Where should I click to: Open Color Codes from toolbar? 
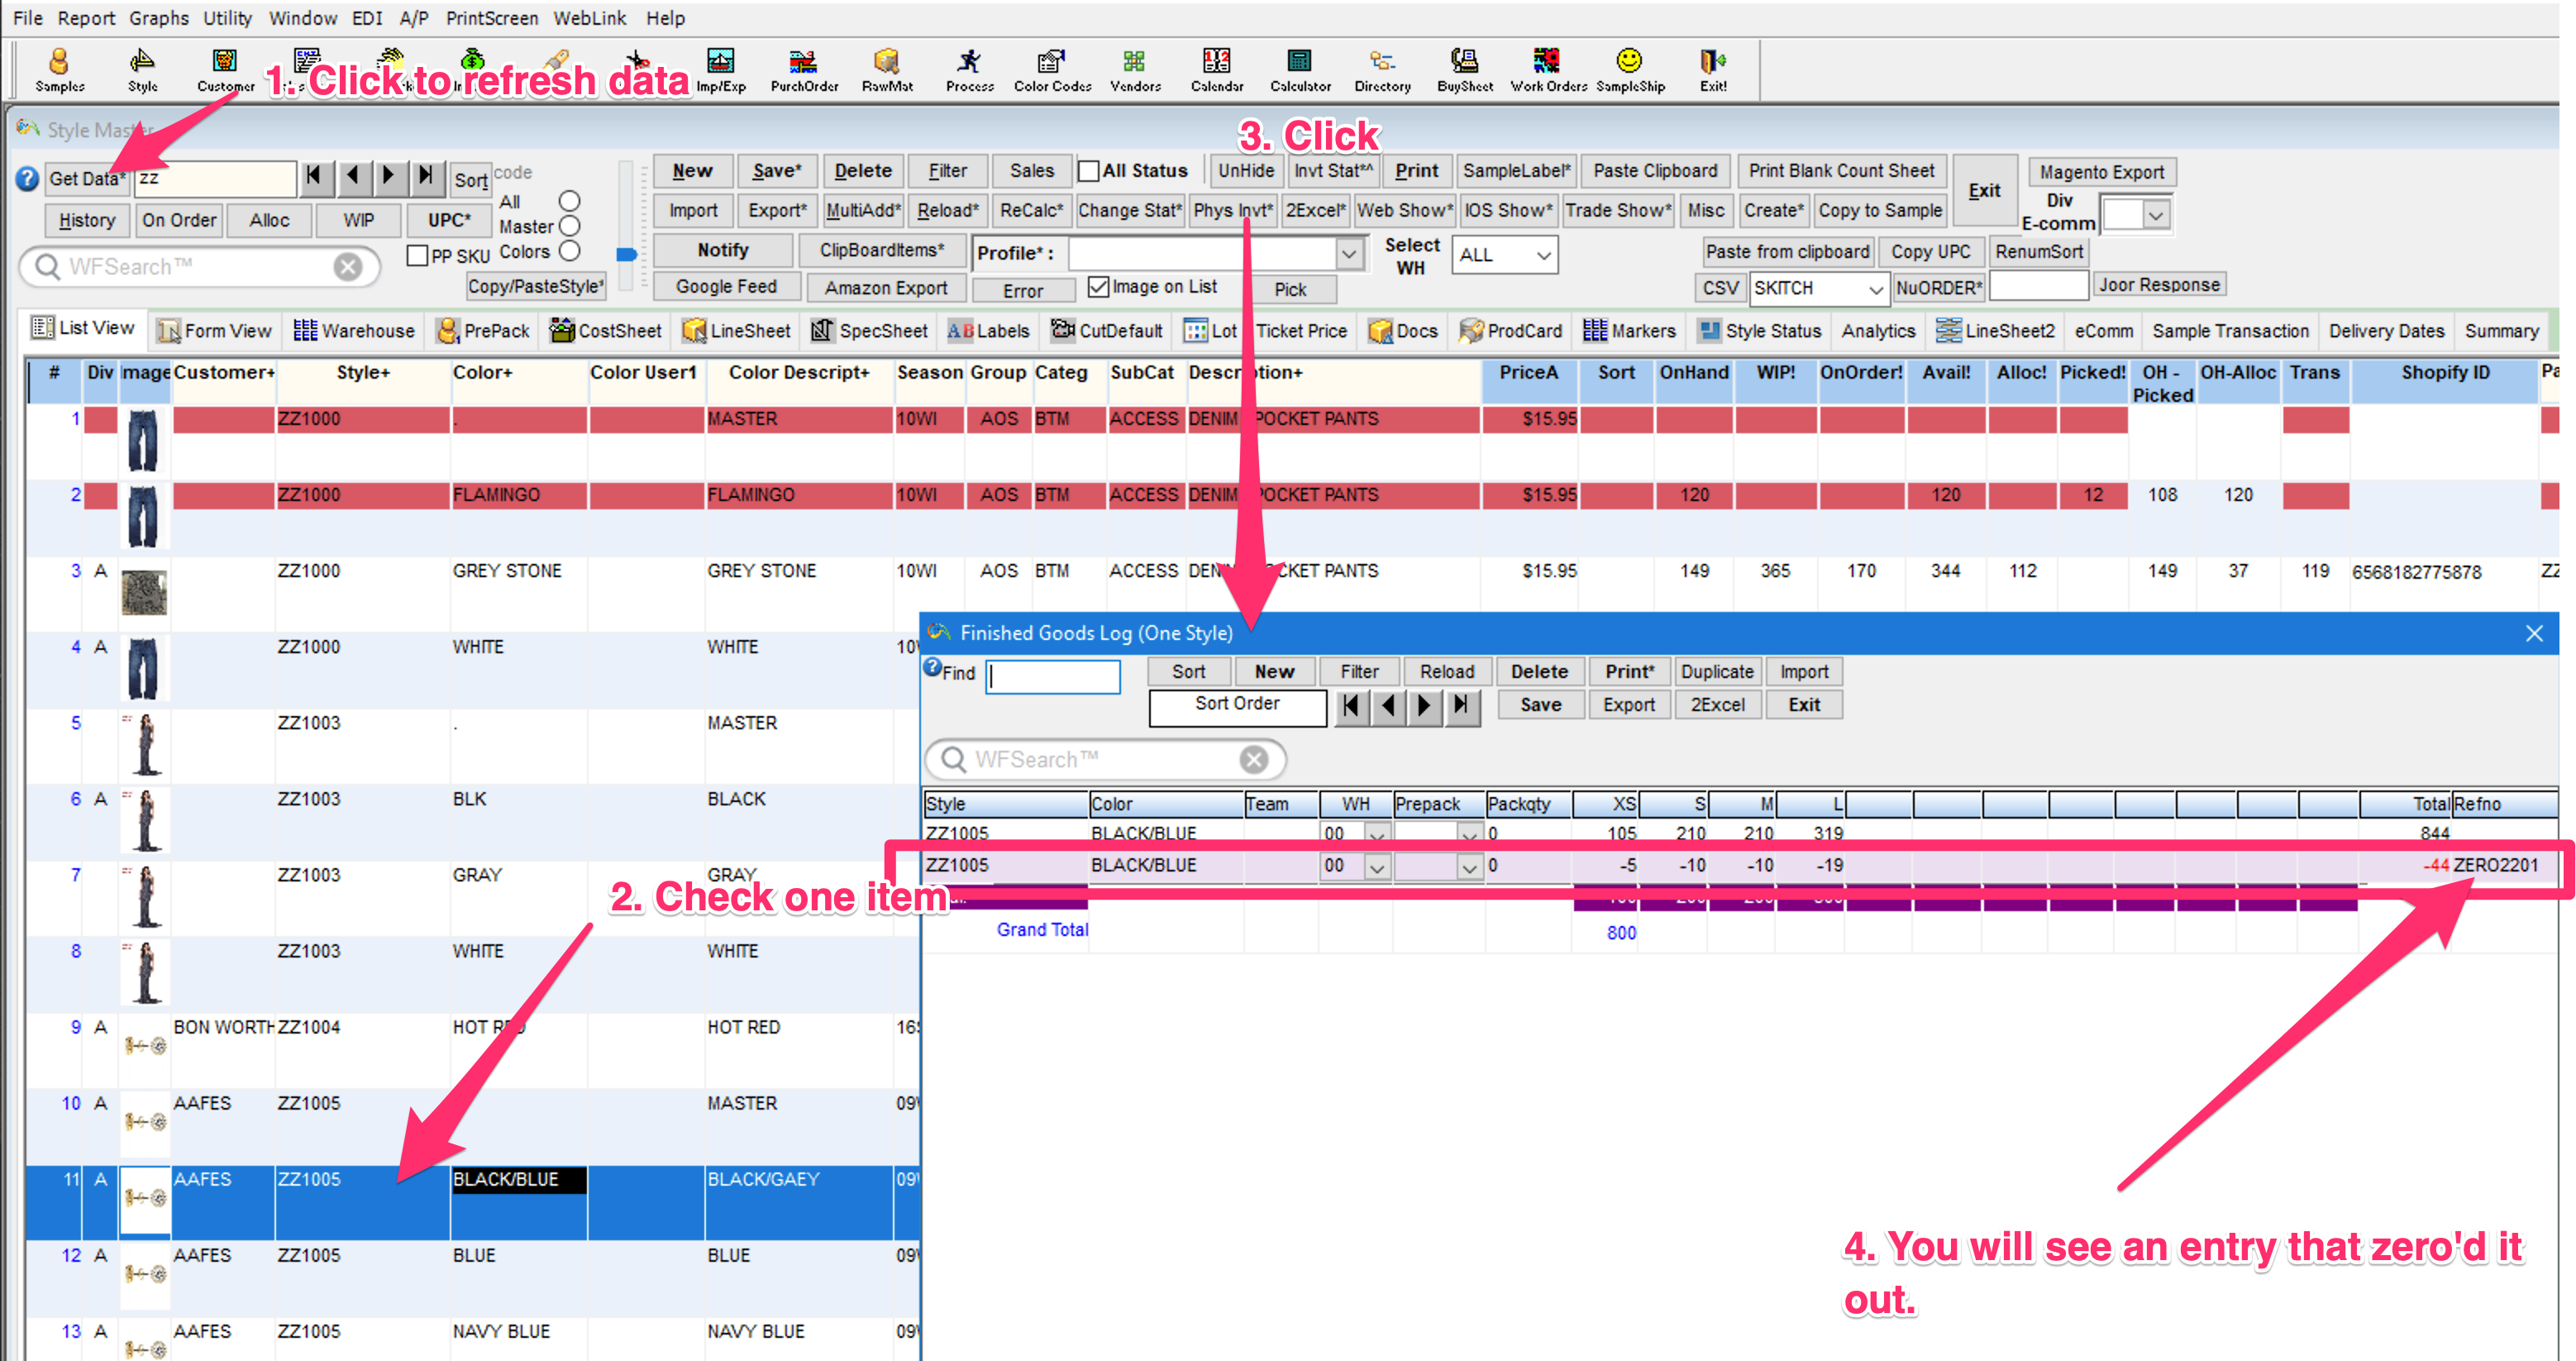[1051, 68]
